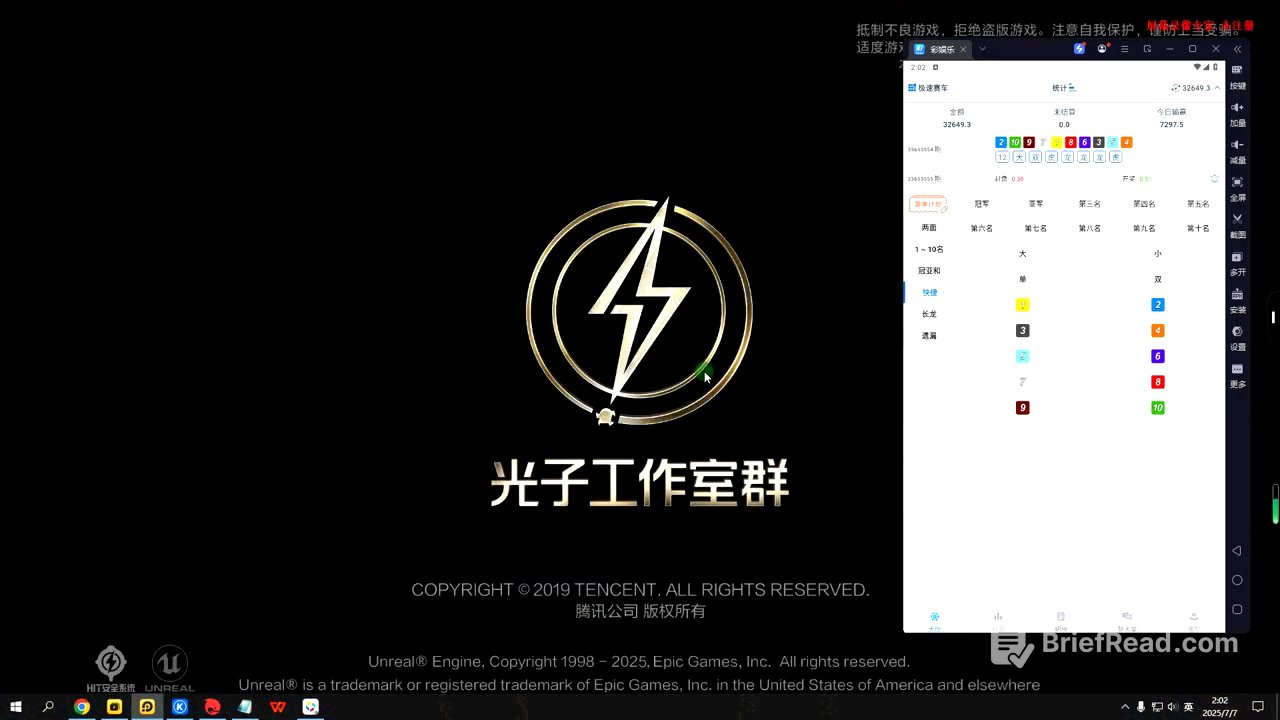Tap the Android back triangle button
Image resolution: width=1280 pixels, height=720 pixels.
[1237, 551]
